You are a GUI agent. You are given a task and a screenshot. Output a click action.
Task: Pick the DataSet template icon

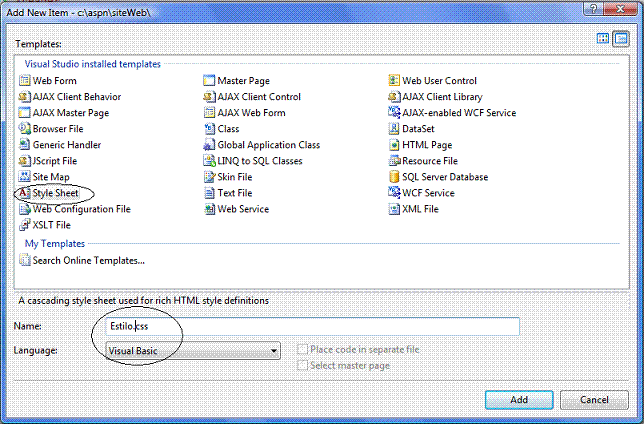coord(394,129)
